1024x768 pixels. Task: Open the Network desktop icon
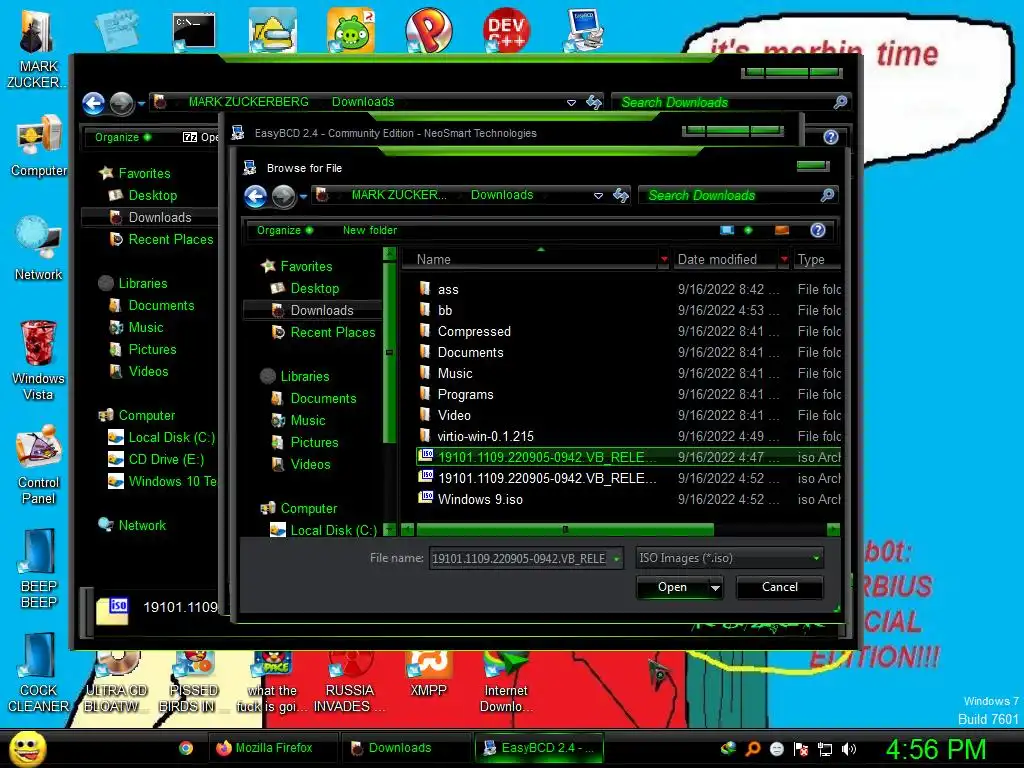click(39, 249)
